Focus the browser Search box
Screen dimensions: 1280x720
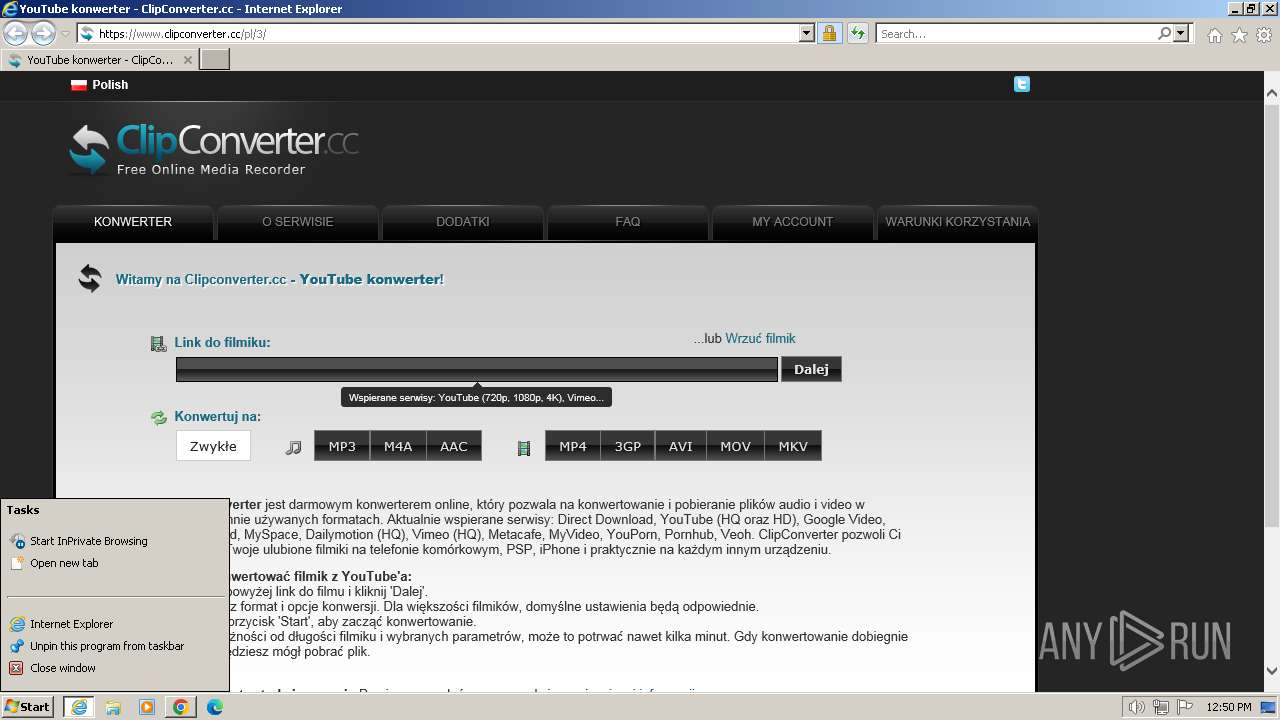(x=1016, y=33)
